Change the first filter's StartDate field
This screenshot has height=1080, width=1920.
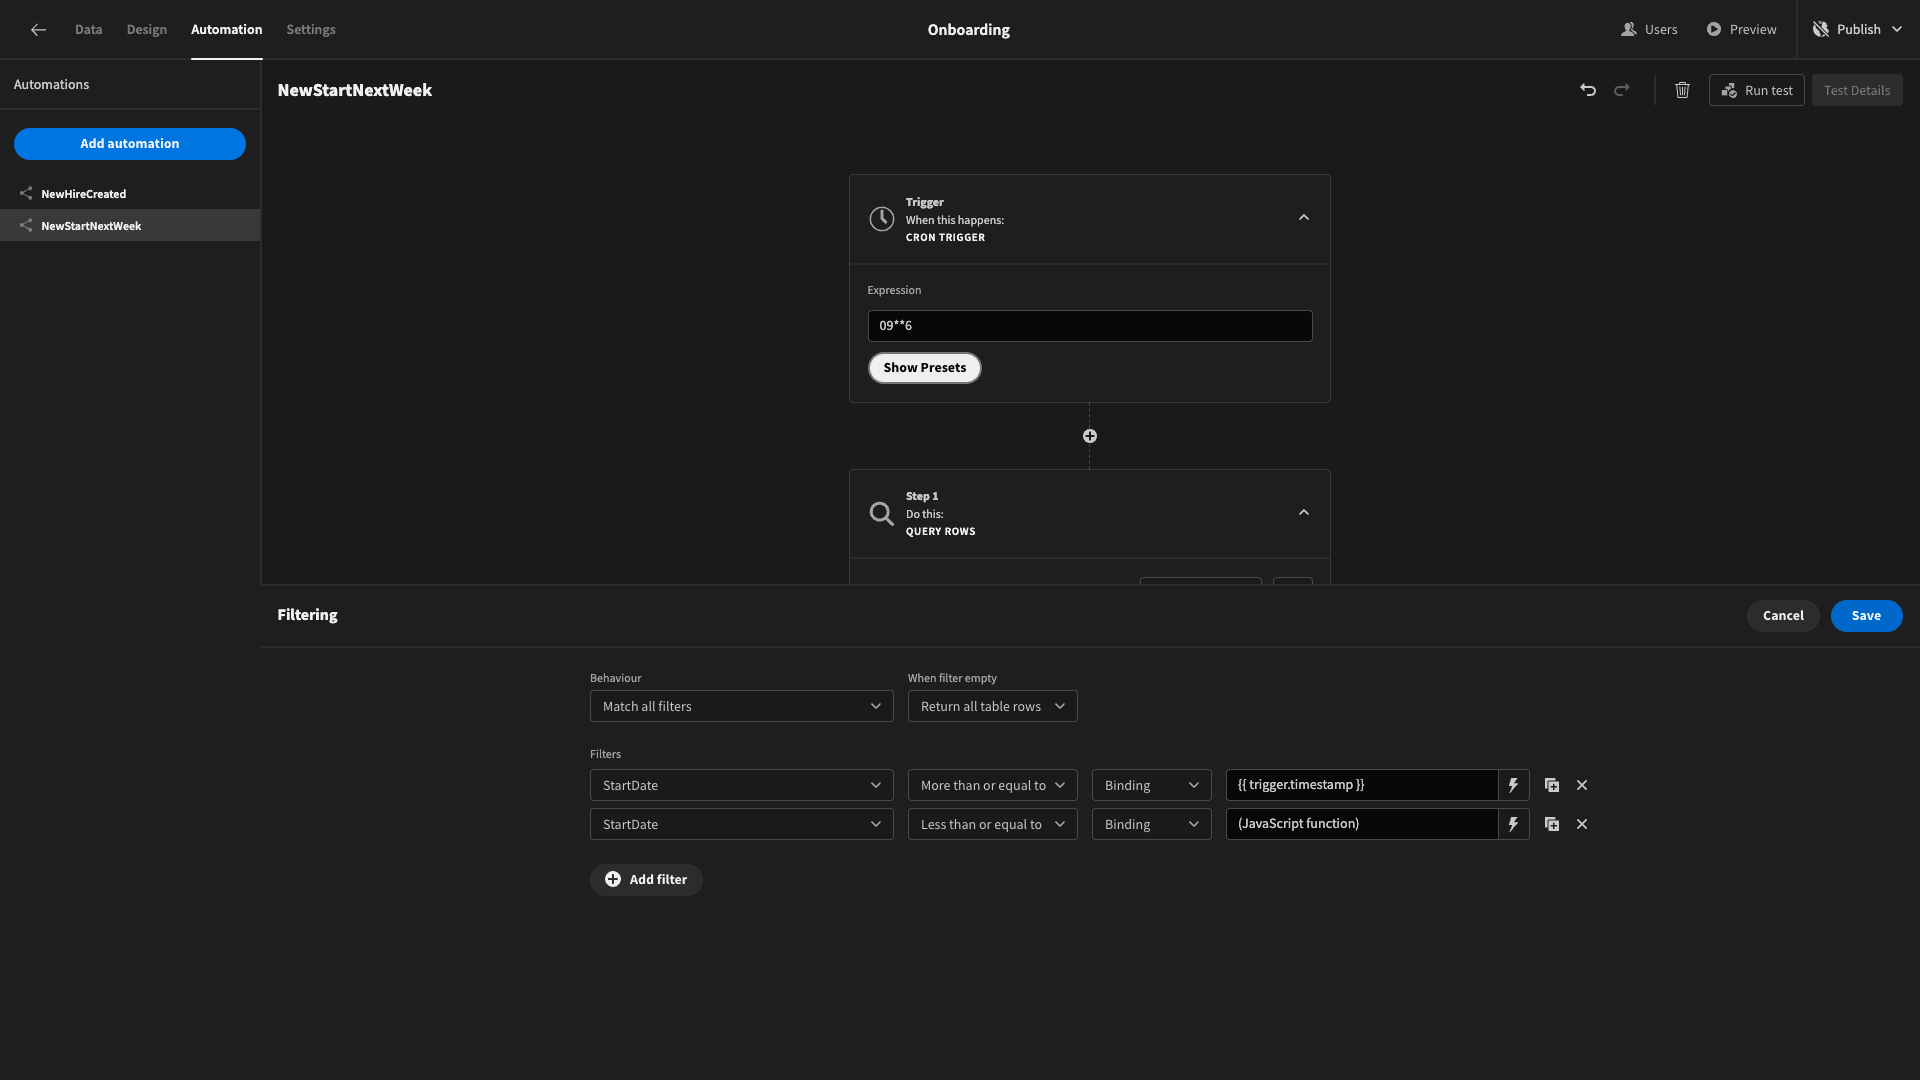741,785
